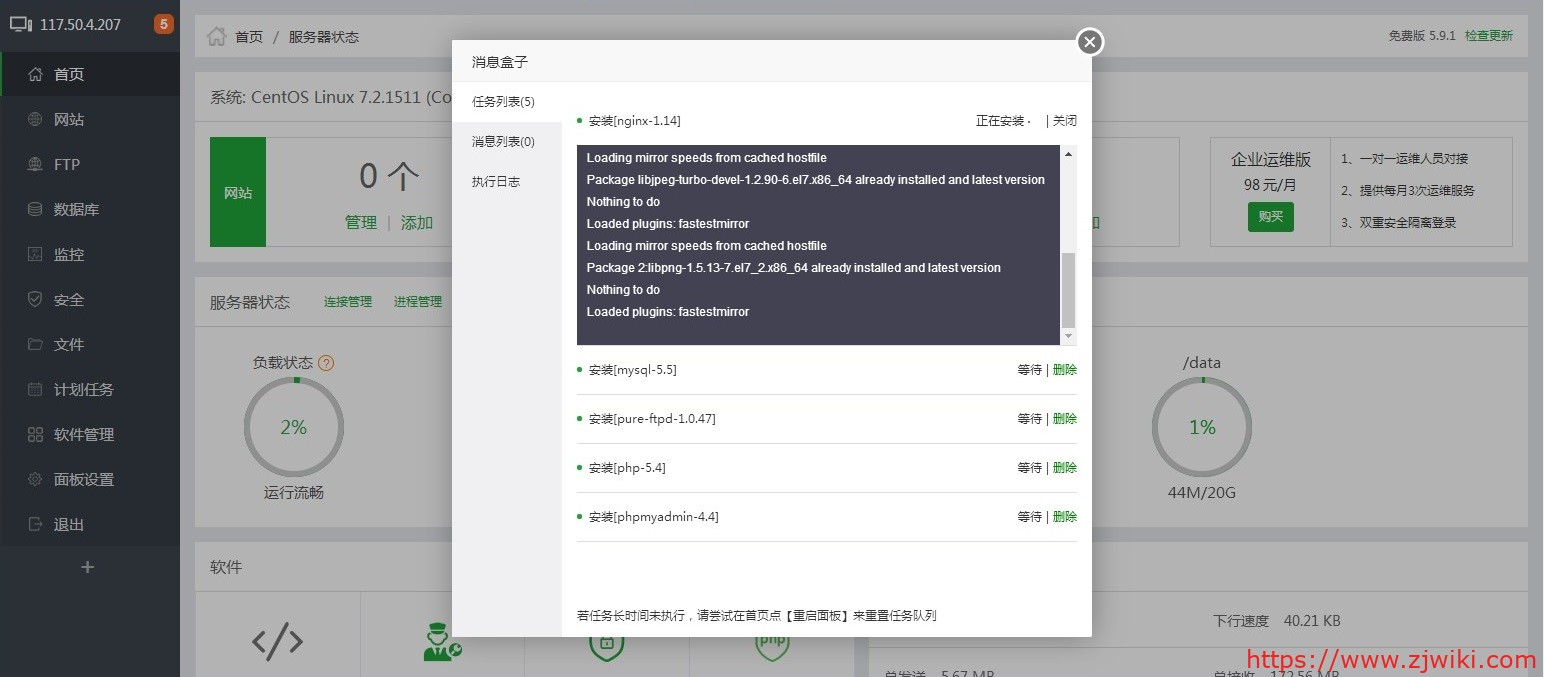The image size is (1544, 677).
Task: Click the 购买 button for 企业运维版
Action: 1270,217
